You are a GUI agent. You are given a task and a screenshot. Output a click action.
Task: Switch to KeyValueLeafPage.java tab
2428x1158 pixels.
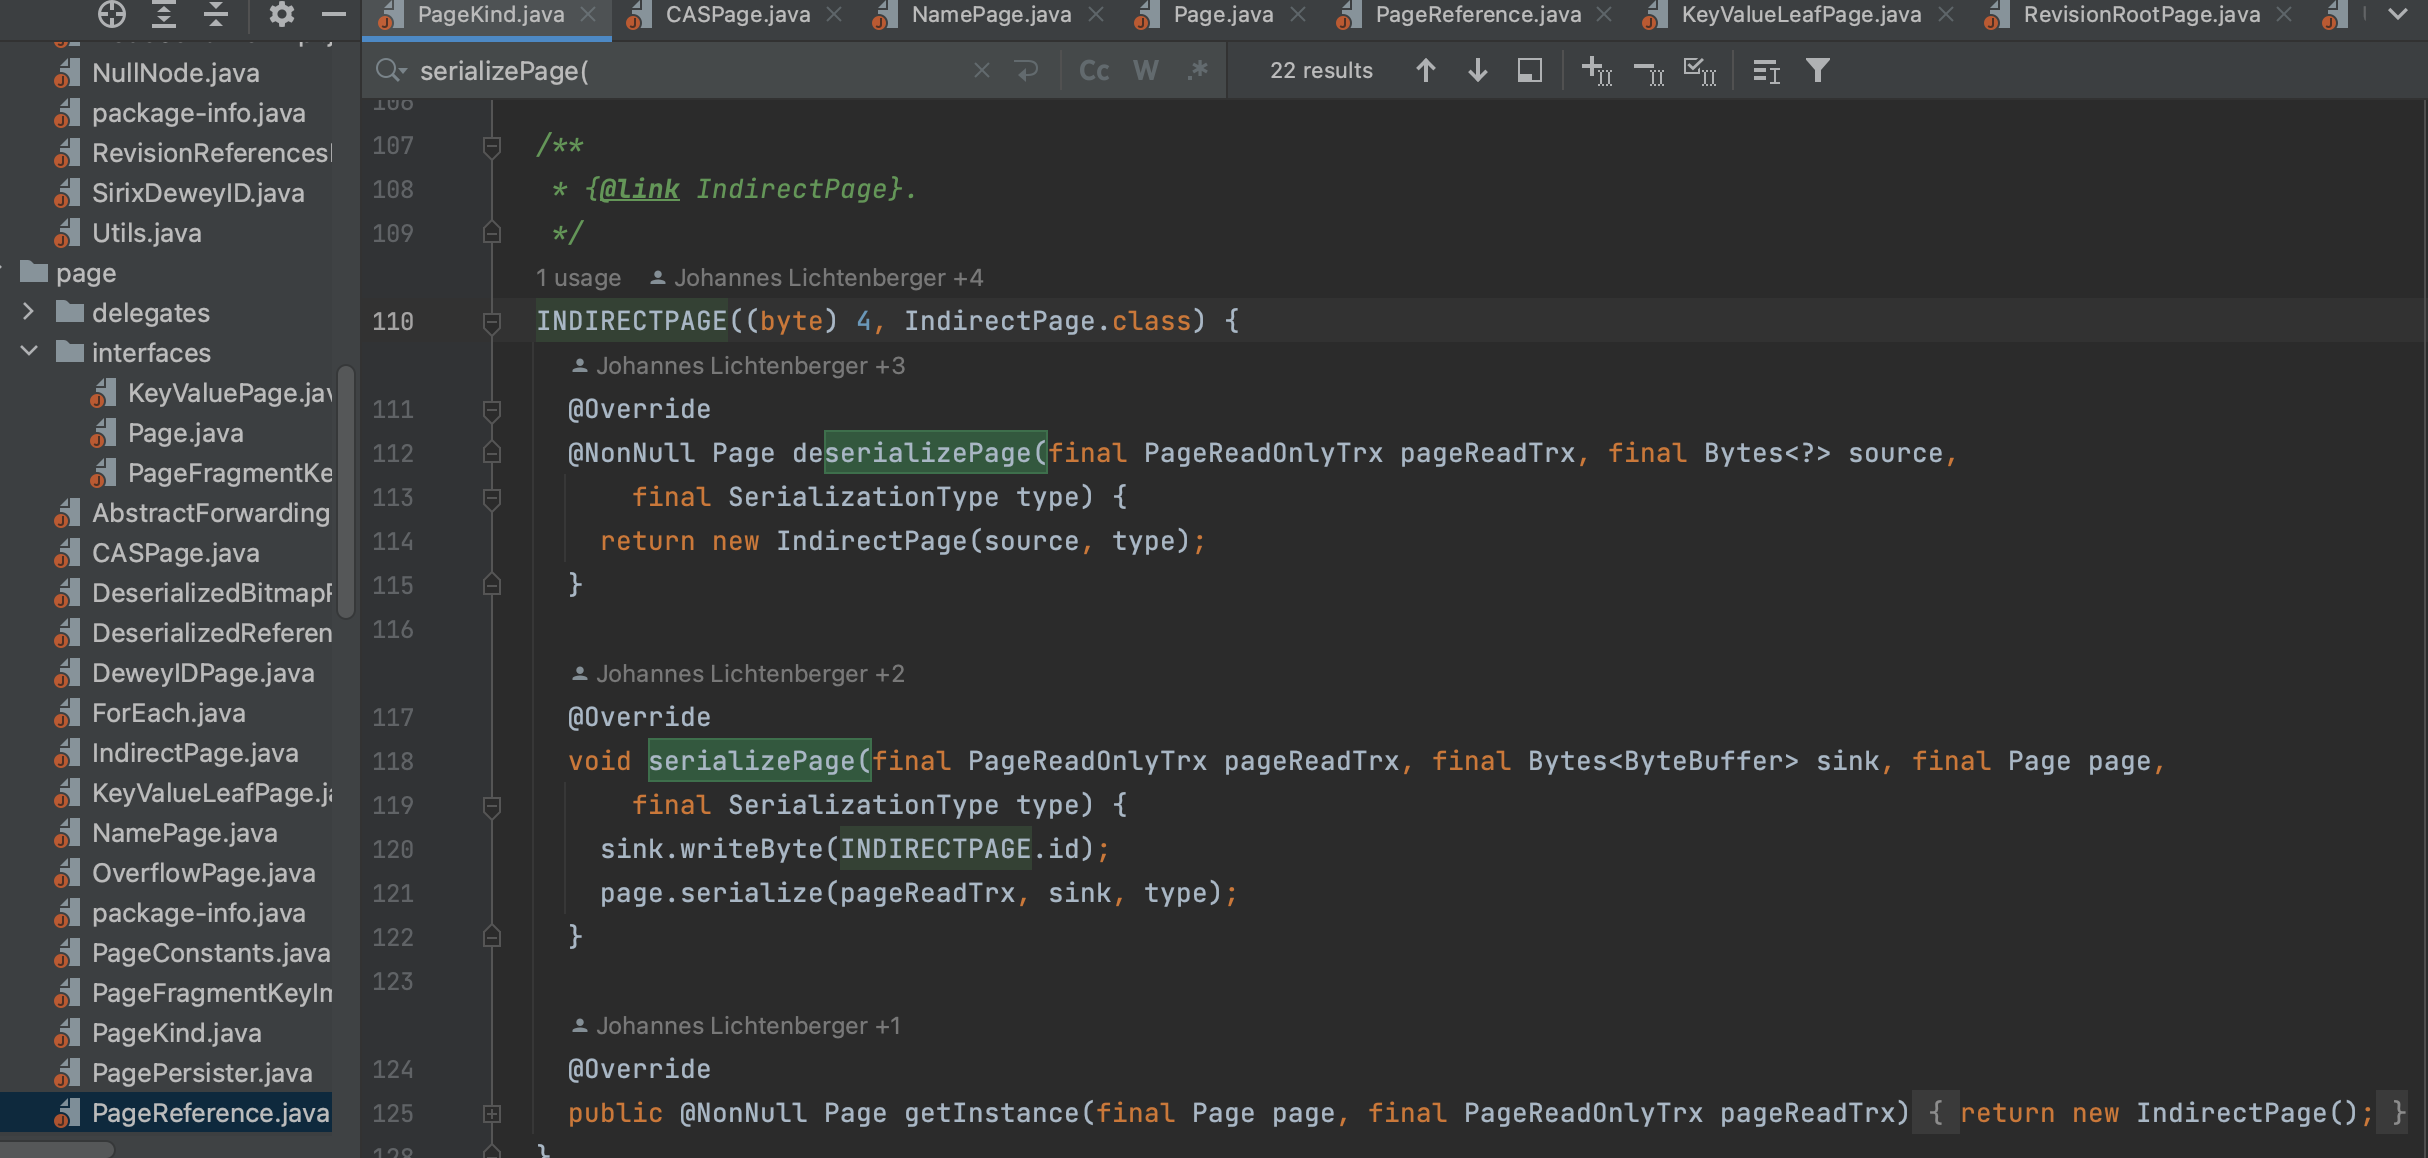click(1800, 15)
